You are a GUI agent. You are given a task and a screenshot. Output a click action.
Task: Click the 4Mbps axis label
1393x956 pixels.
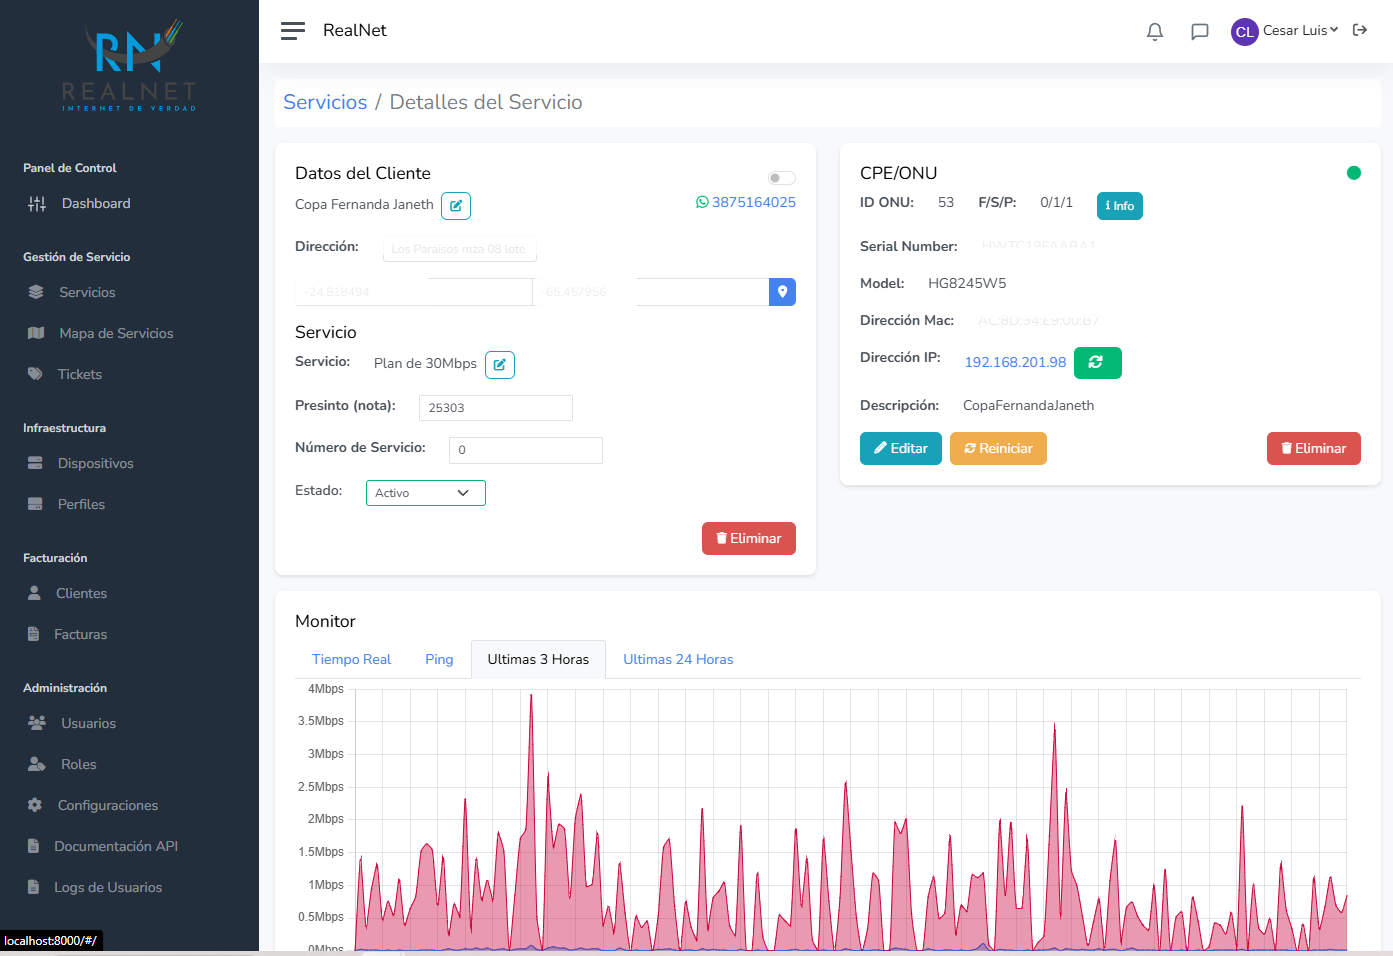pyautogui.click(x=326, y=689)
